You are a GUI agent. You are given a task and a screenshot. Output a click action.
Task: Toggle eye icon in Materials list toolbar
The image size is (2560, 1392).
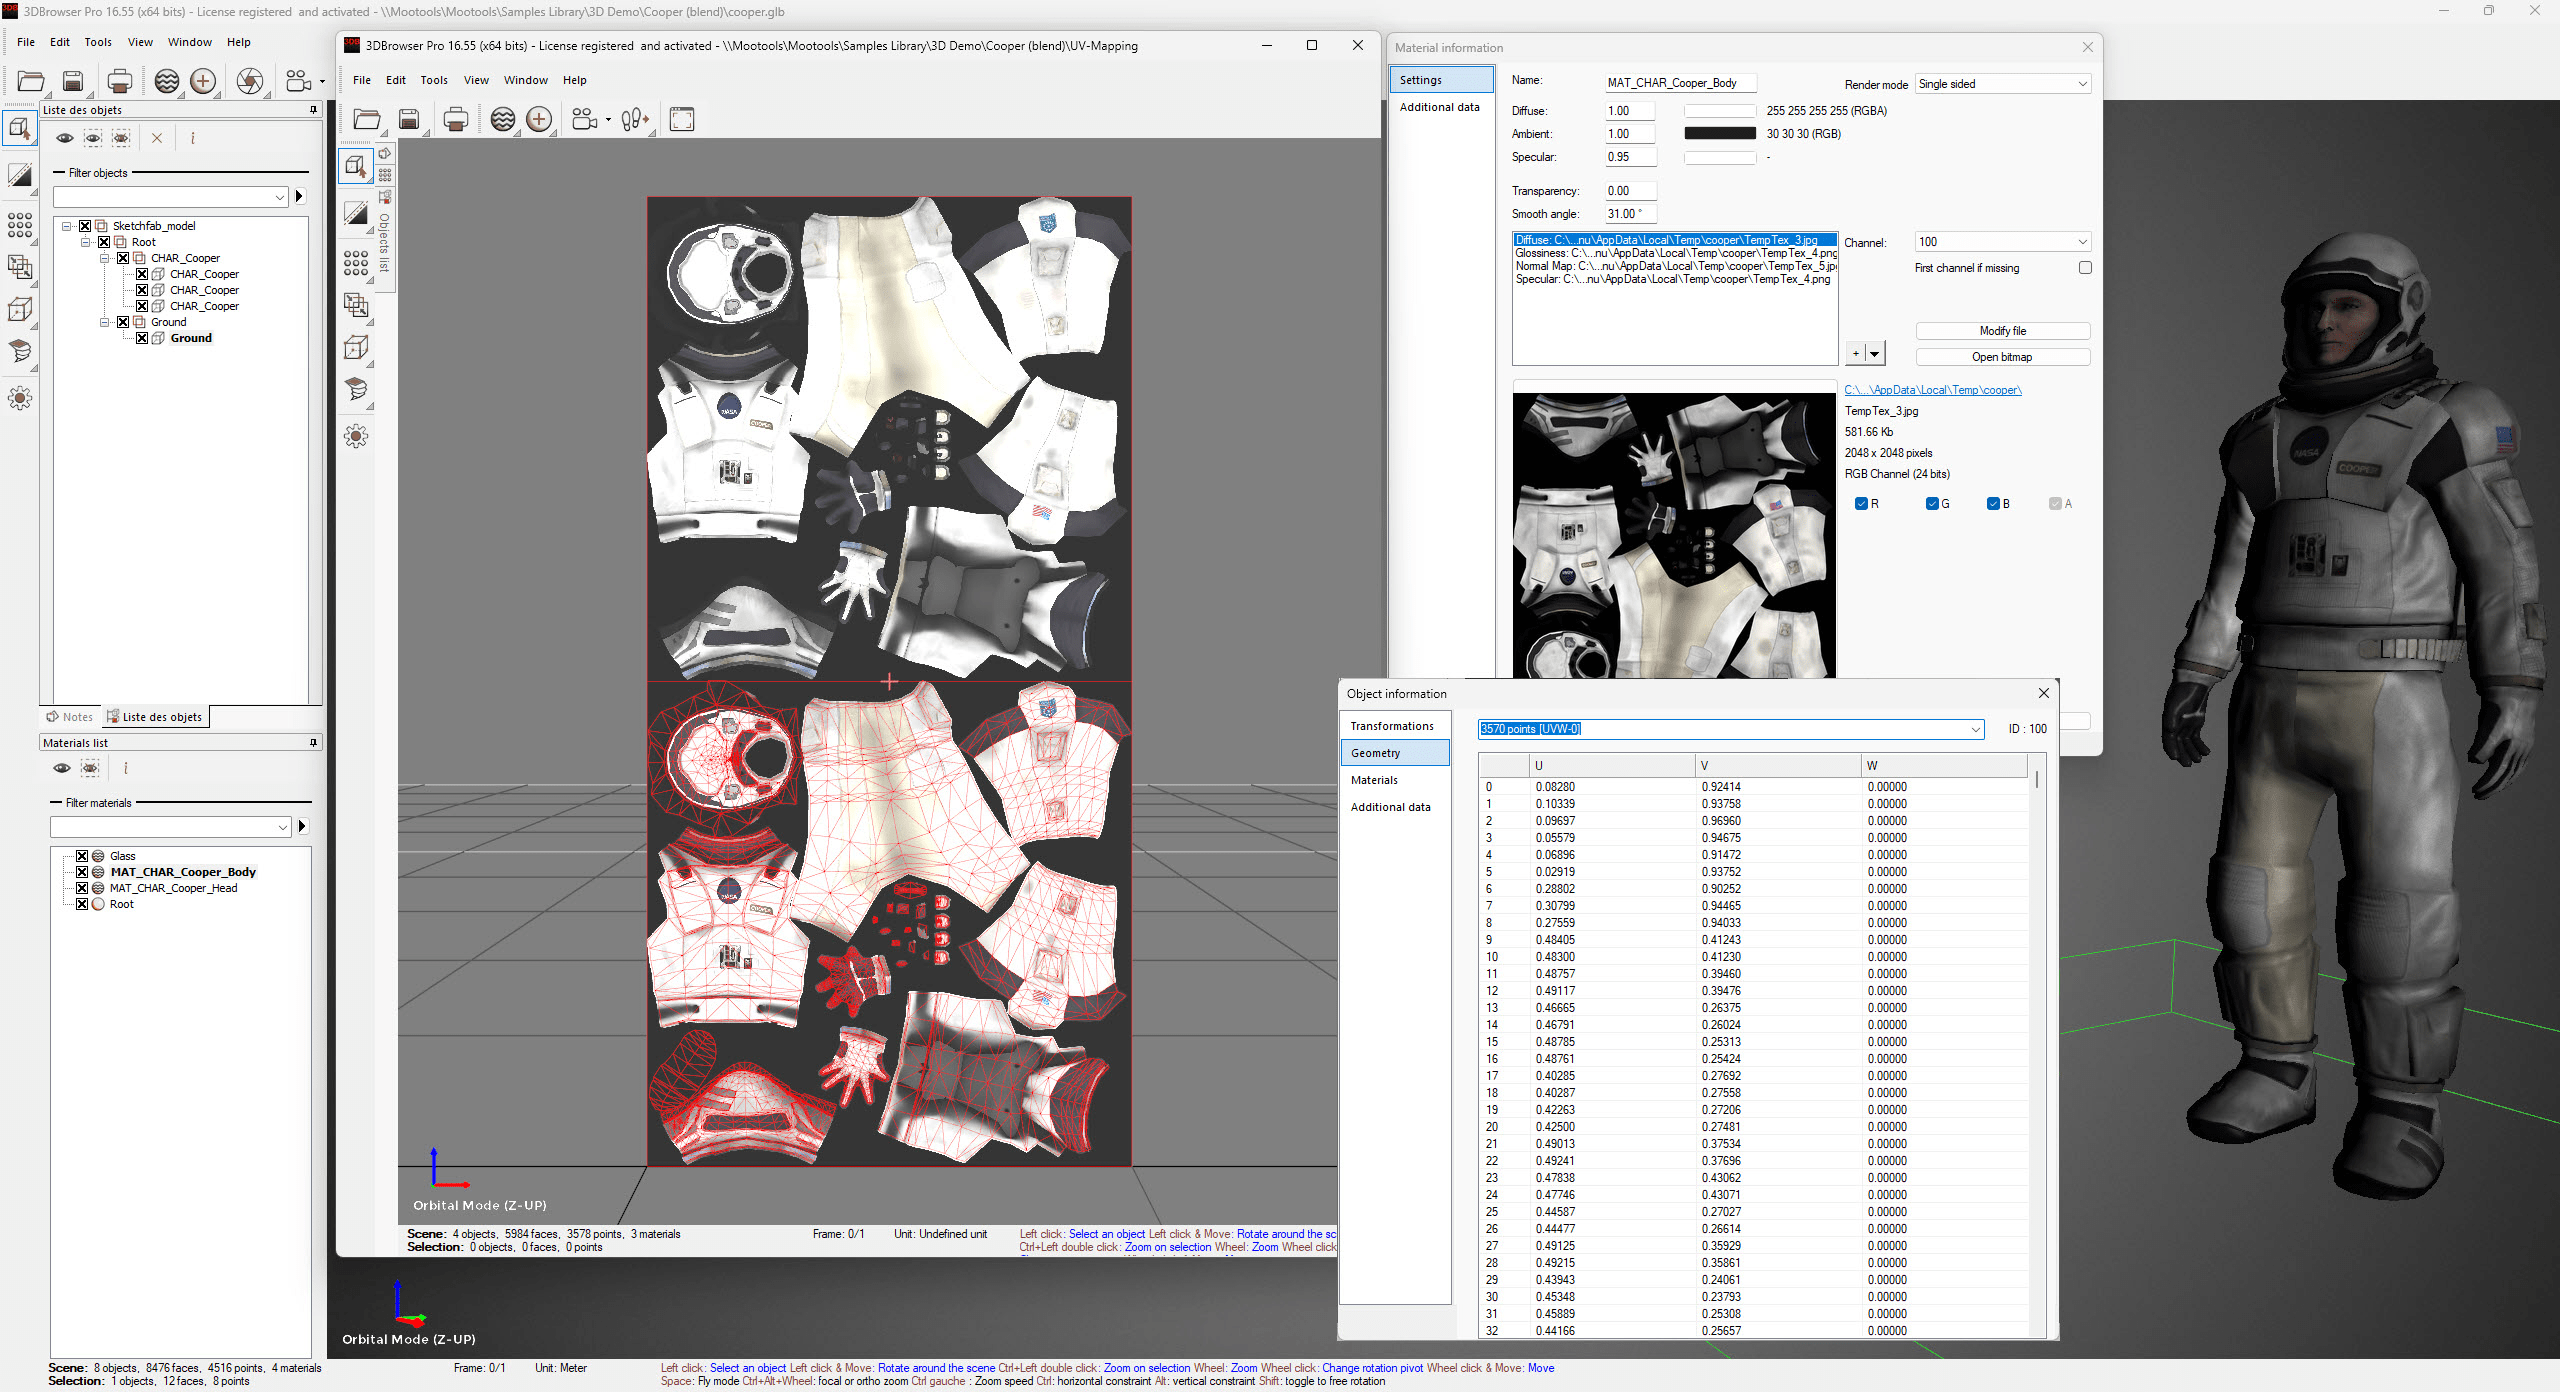[x=62, y=768]
